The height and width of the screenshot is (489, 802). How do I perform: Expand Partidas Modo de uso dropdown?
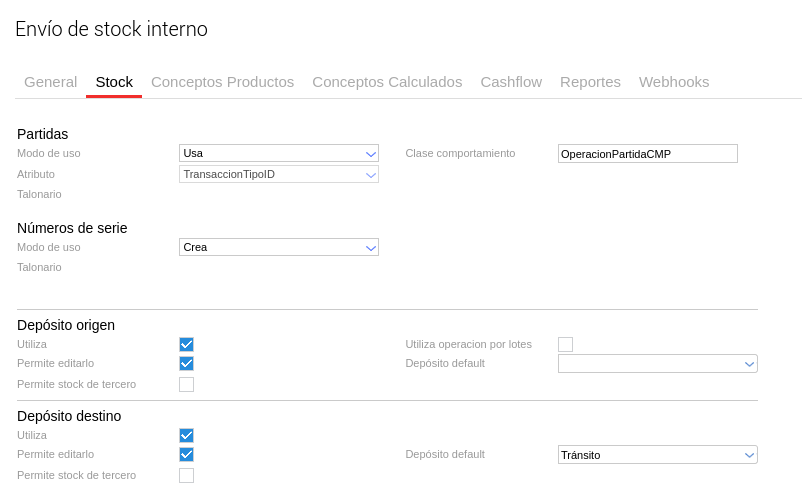click(278, 153)
